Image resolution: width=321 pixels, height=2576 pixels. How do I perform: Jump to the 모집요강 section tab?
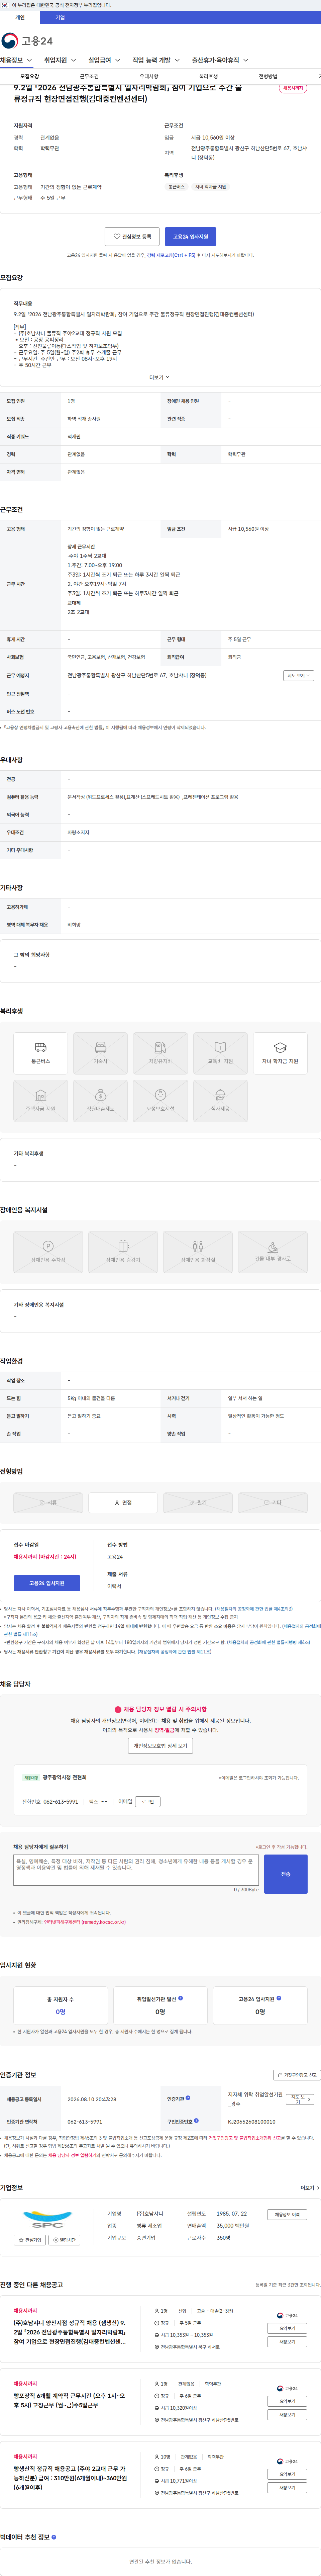click(x=30, y=76)
